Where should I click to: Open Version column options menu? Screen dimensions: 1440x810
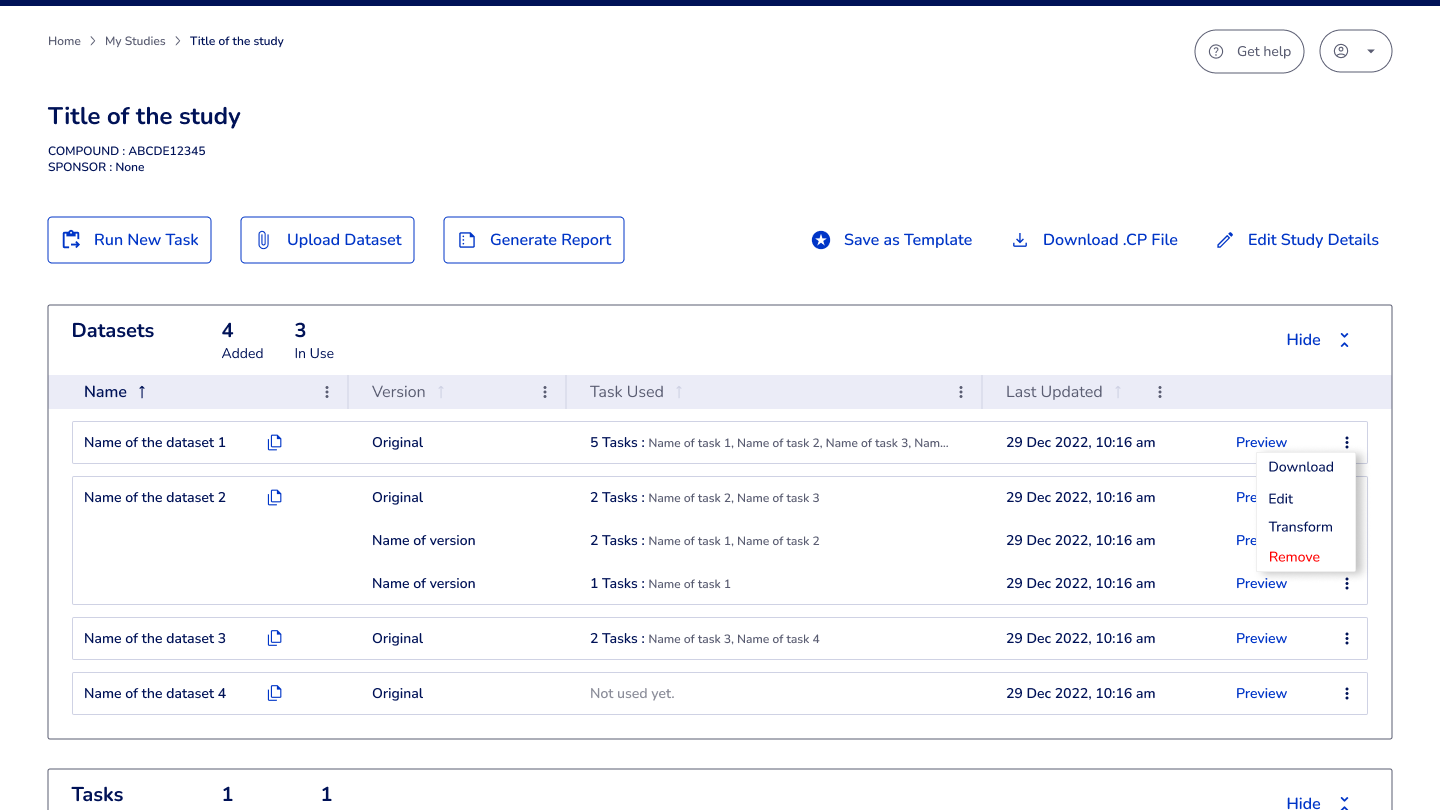click(545, 392)
